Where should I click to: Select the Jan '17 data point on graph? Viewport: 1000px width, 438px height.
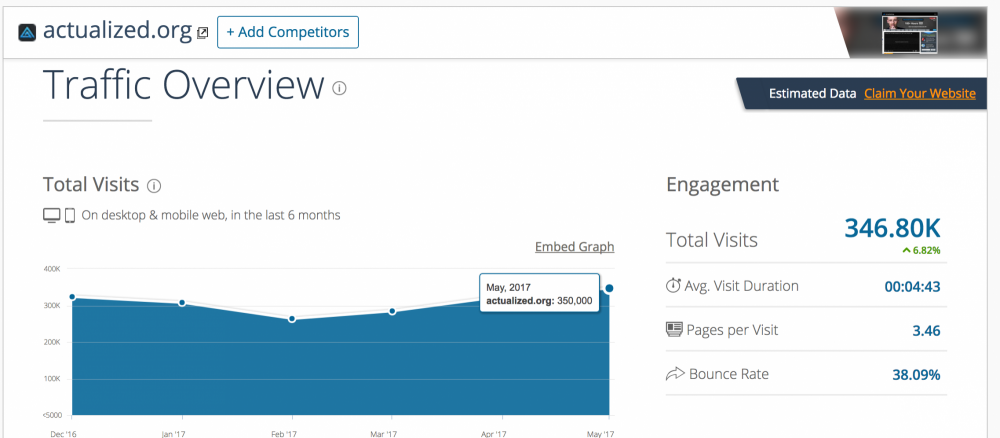(x=182, y=303)
